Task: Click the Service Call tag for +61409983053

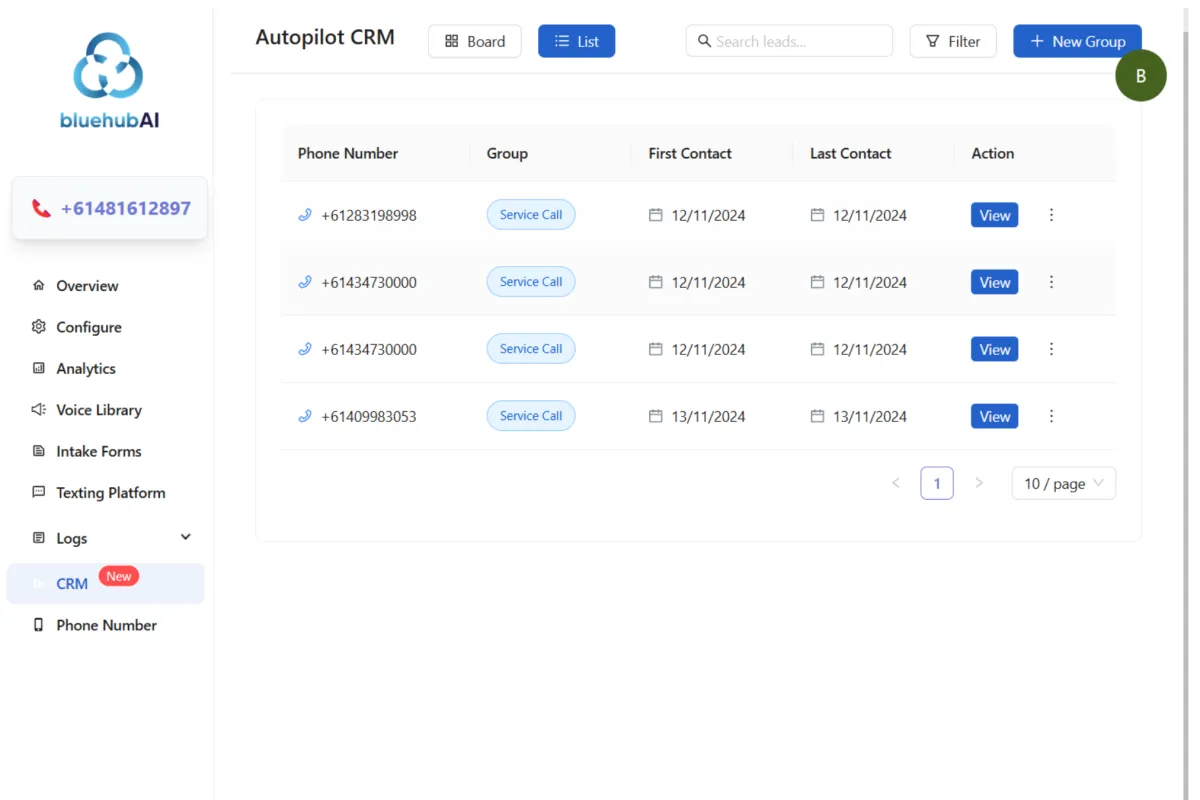Action: pyautogui.click(x=531, y=416)
